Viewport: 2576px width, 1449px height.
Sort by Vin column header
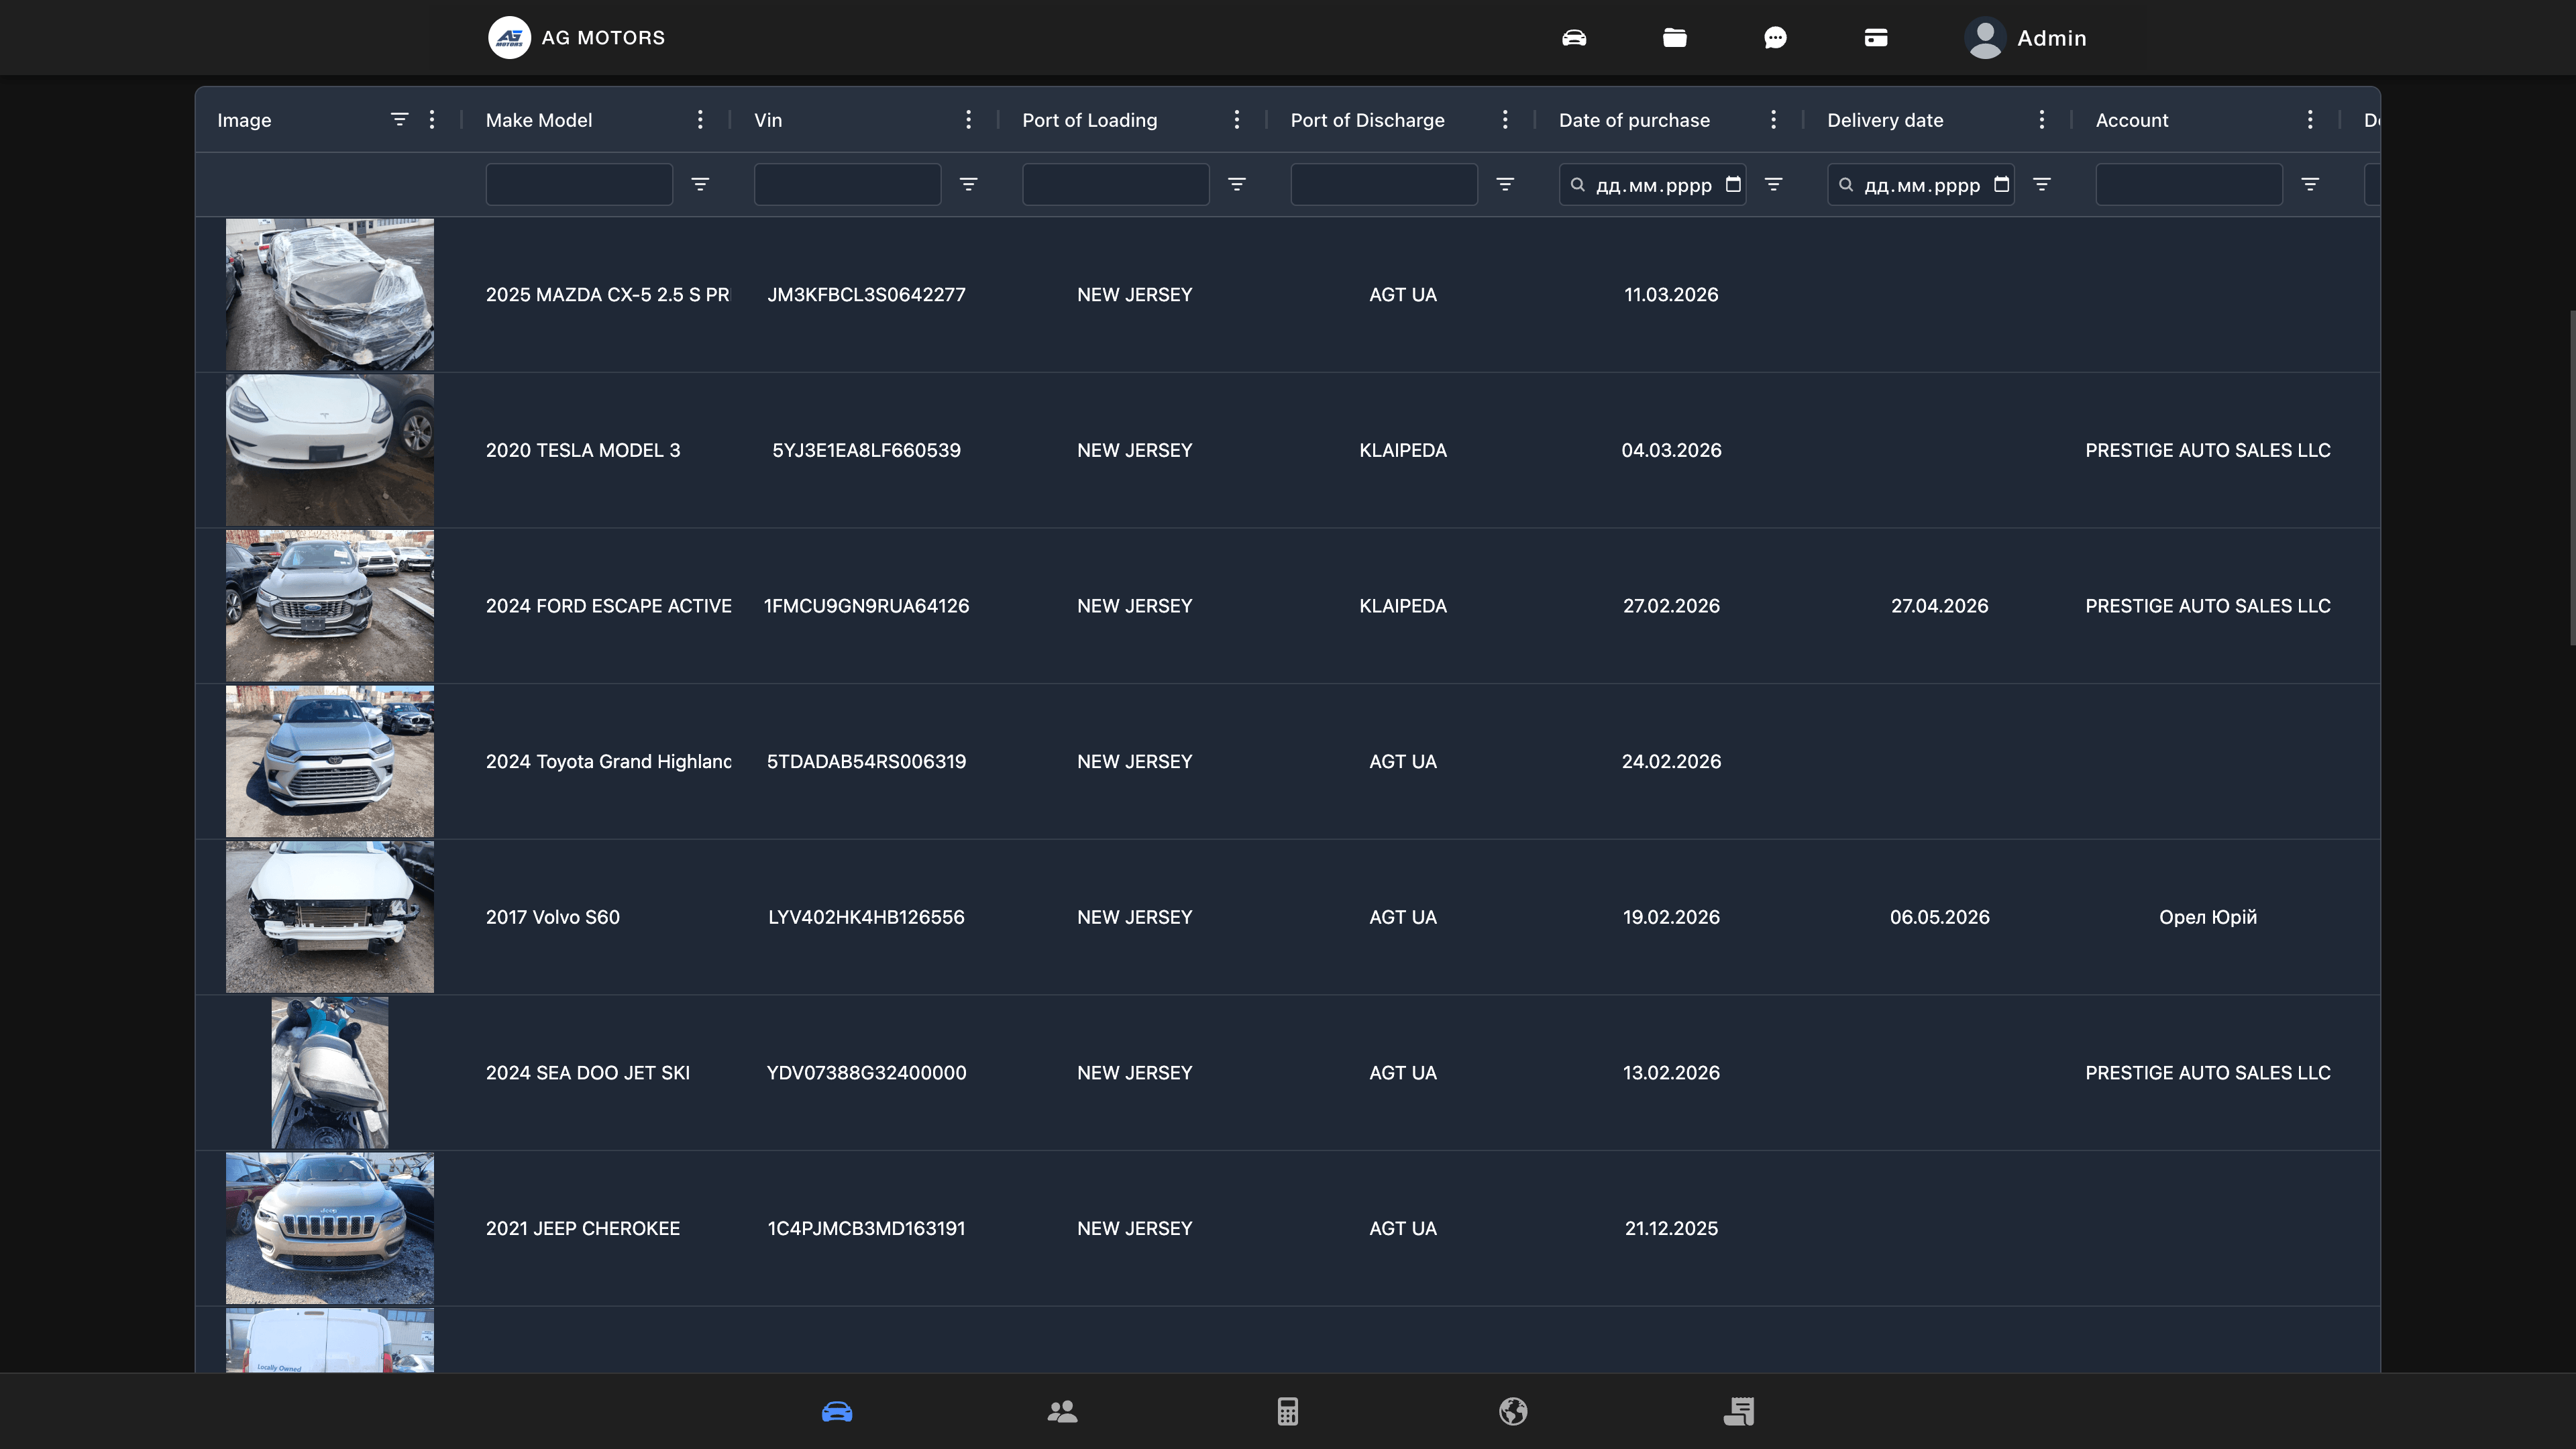(x=768, y=120)
